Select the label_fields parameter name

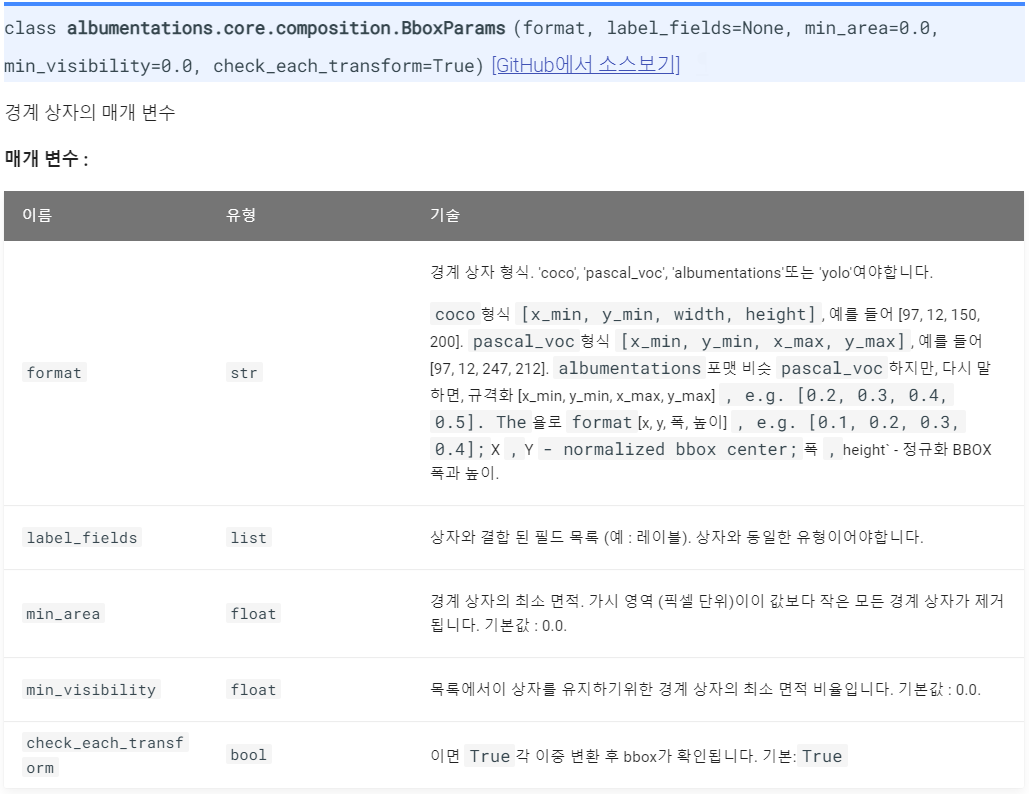pos(81,538)
